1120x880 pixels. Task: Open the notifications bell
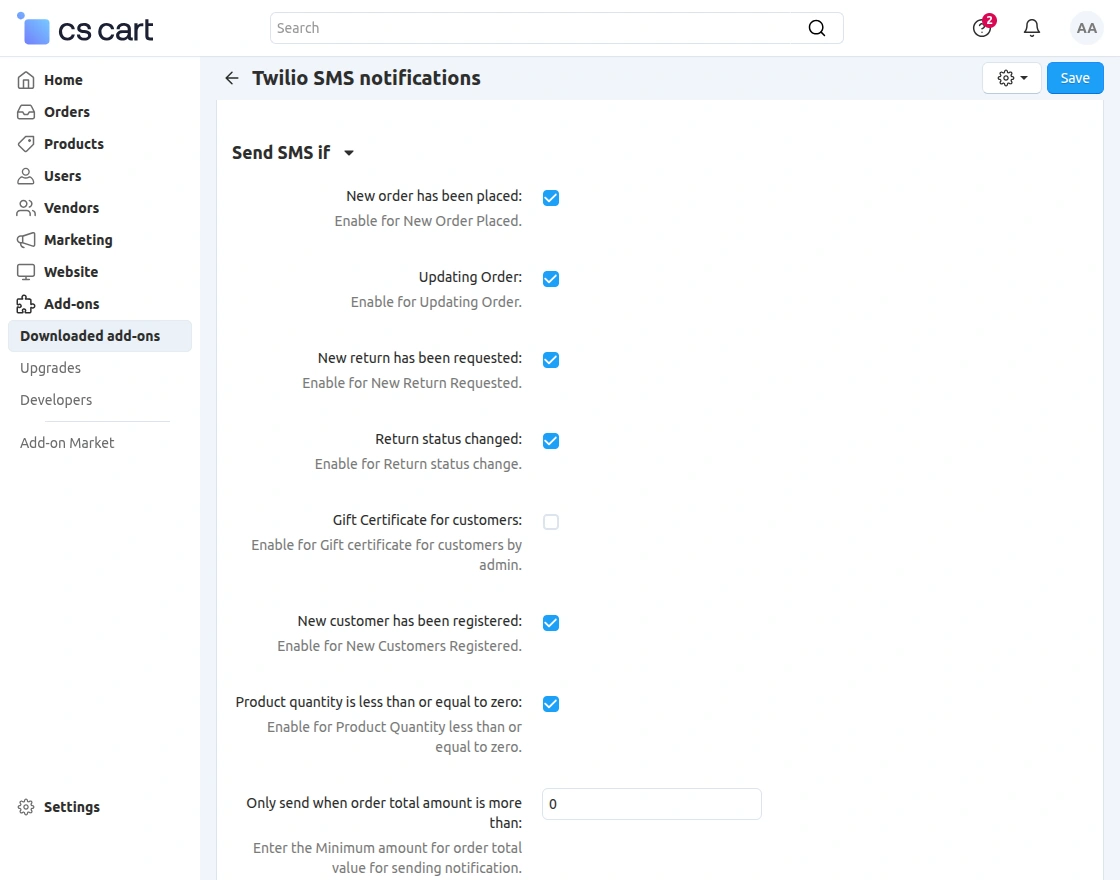1031,28
